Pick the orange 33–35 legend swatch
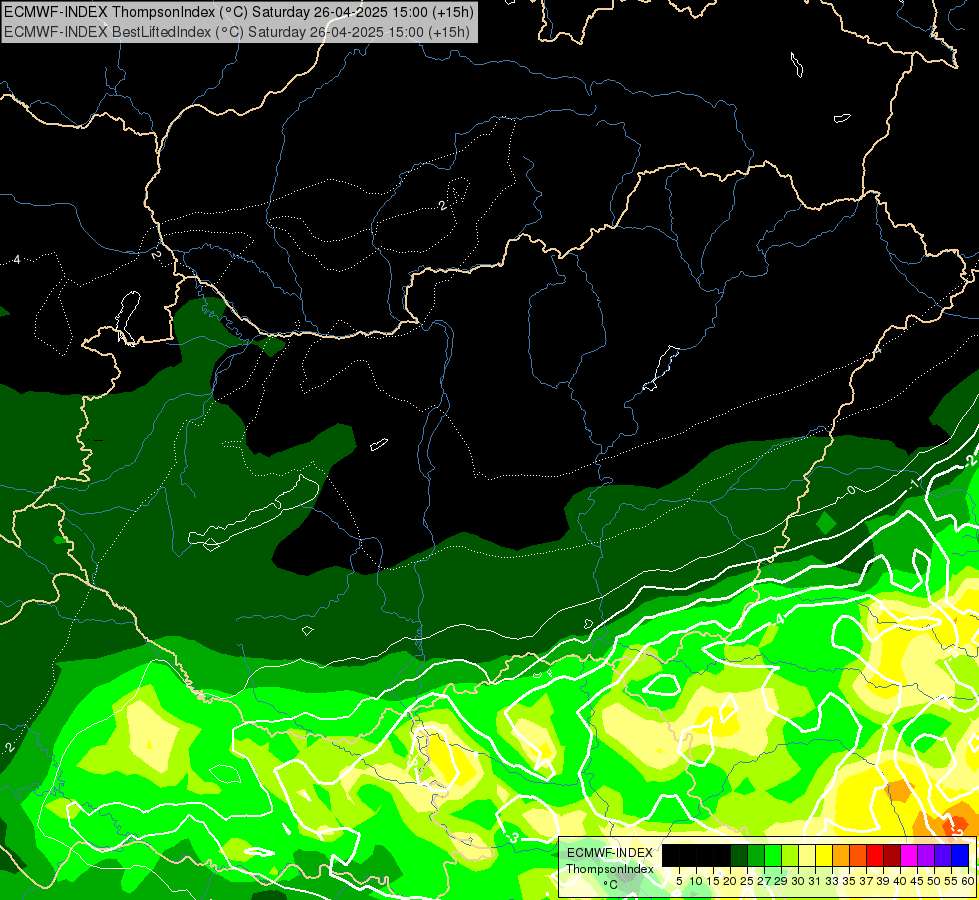 (840, 855)
